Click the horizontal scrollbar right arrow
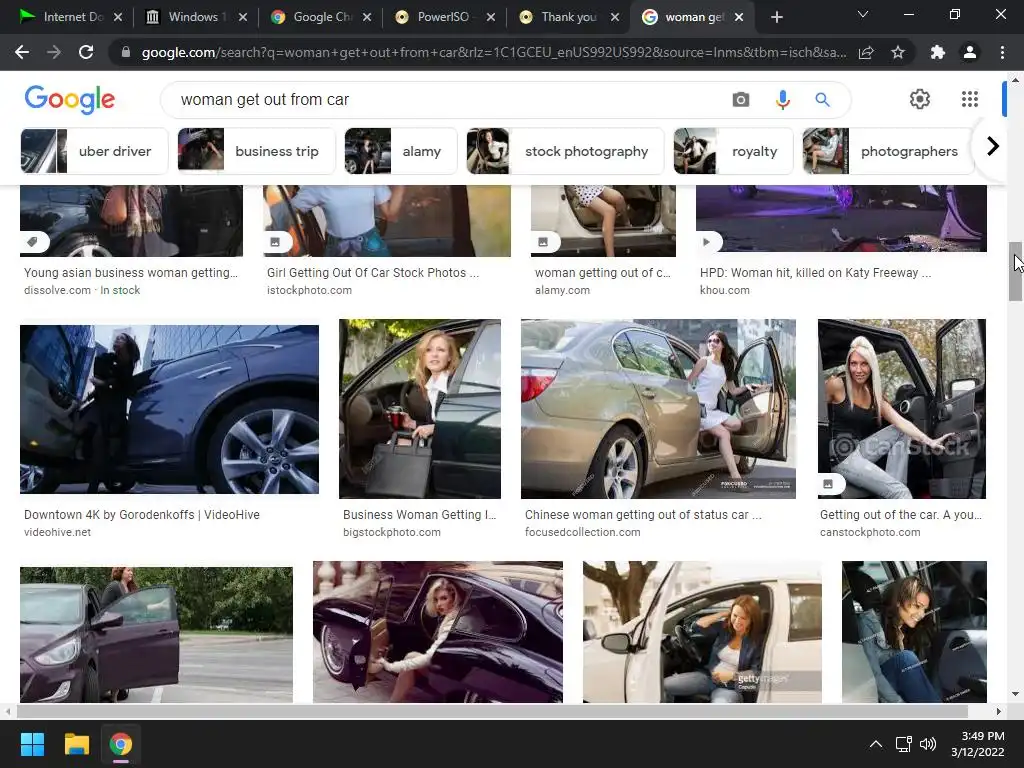The height and width of the screenshot is (768, 1024). [x=998, y=711]
